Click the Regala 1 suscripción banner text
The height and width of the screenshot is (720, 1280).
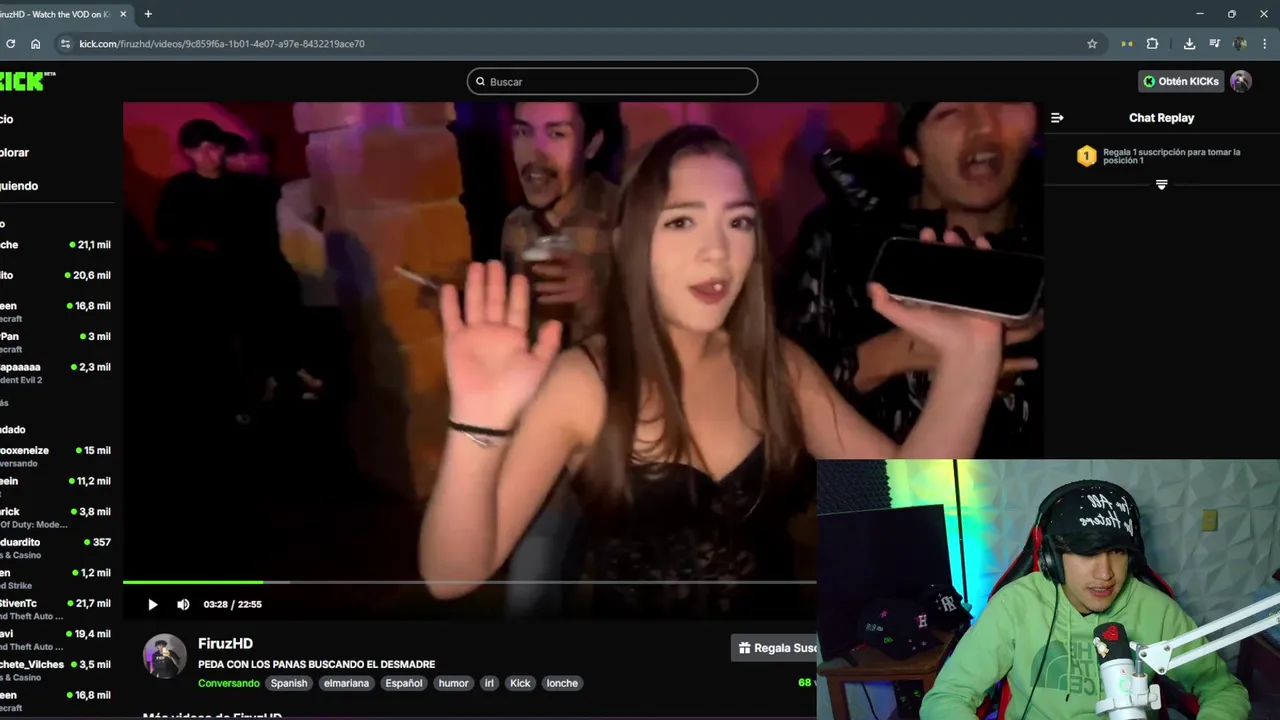click(x=1171, y=156)
